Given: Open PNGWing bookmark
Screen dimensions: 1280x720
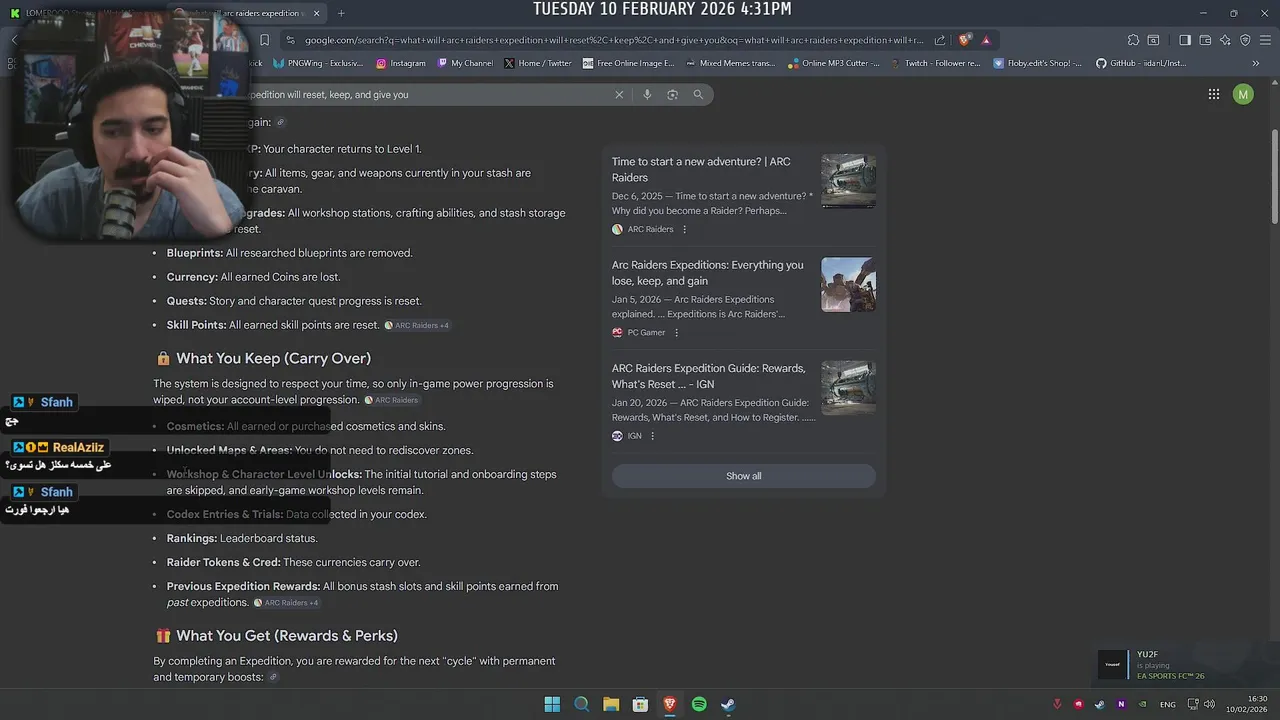Looking at the screenshot, I should tap(319, 63).
